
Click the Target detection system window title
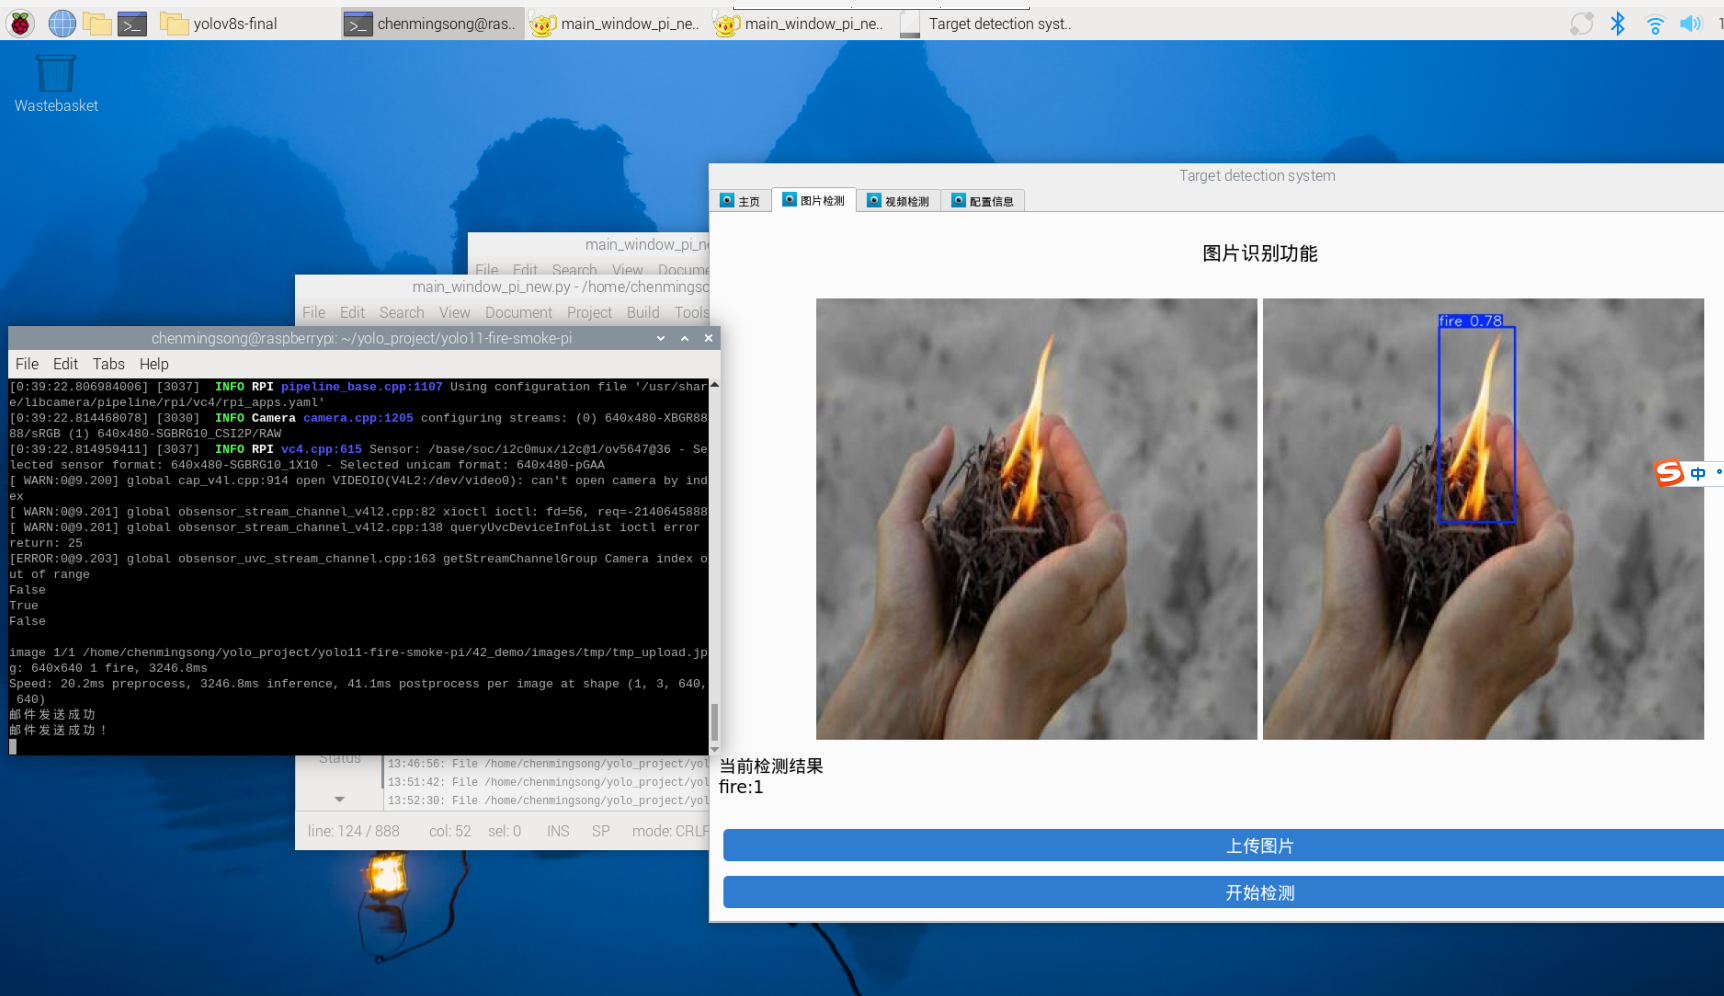click(1257, 175)
